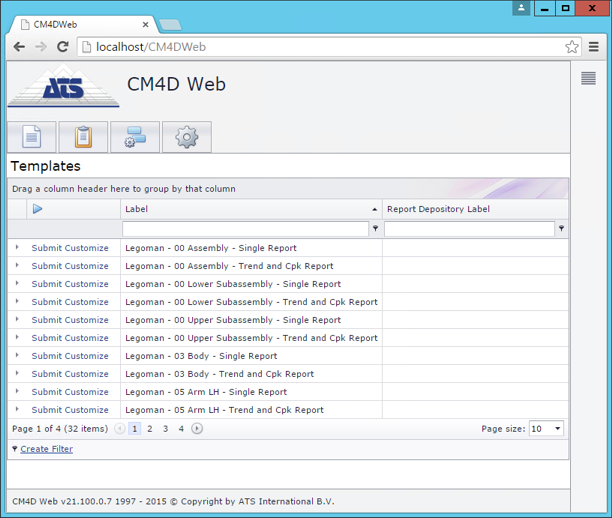Click cell Legoman - 00 Lower Subassembly - Trend and Cpk Report
This screenshot has height=518, width=612.
point(251,302)
